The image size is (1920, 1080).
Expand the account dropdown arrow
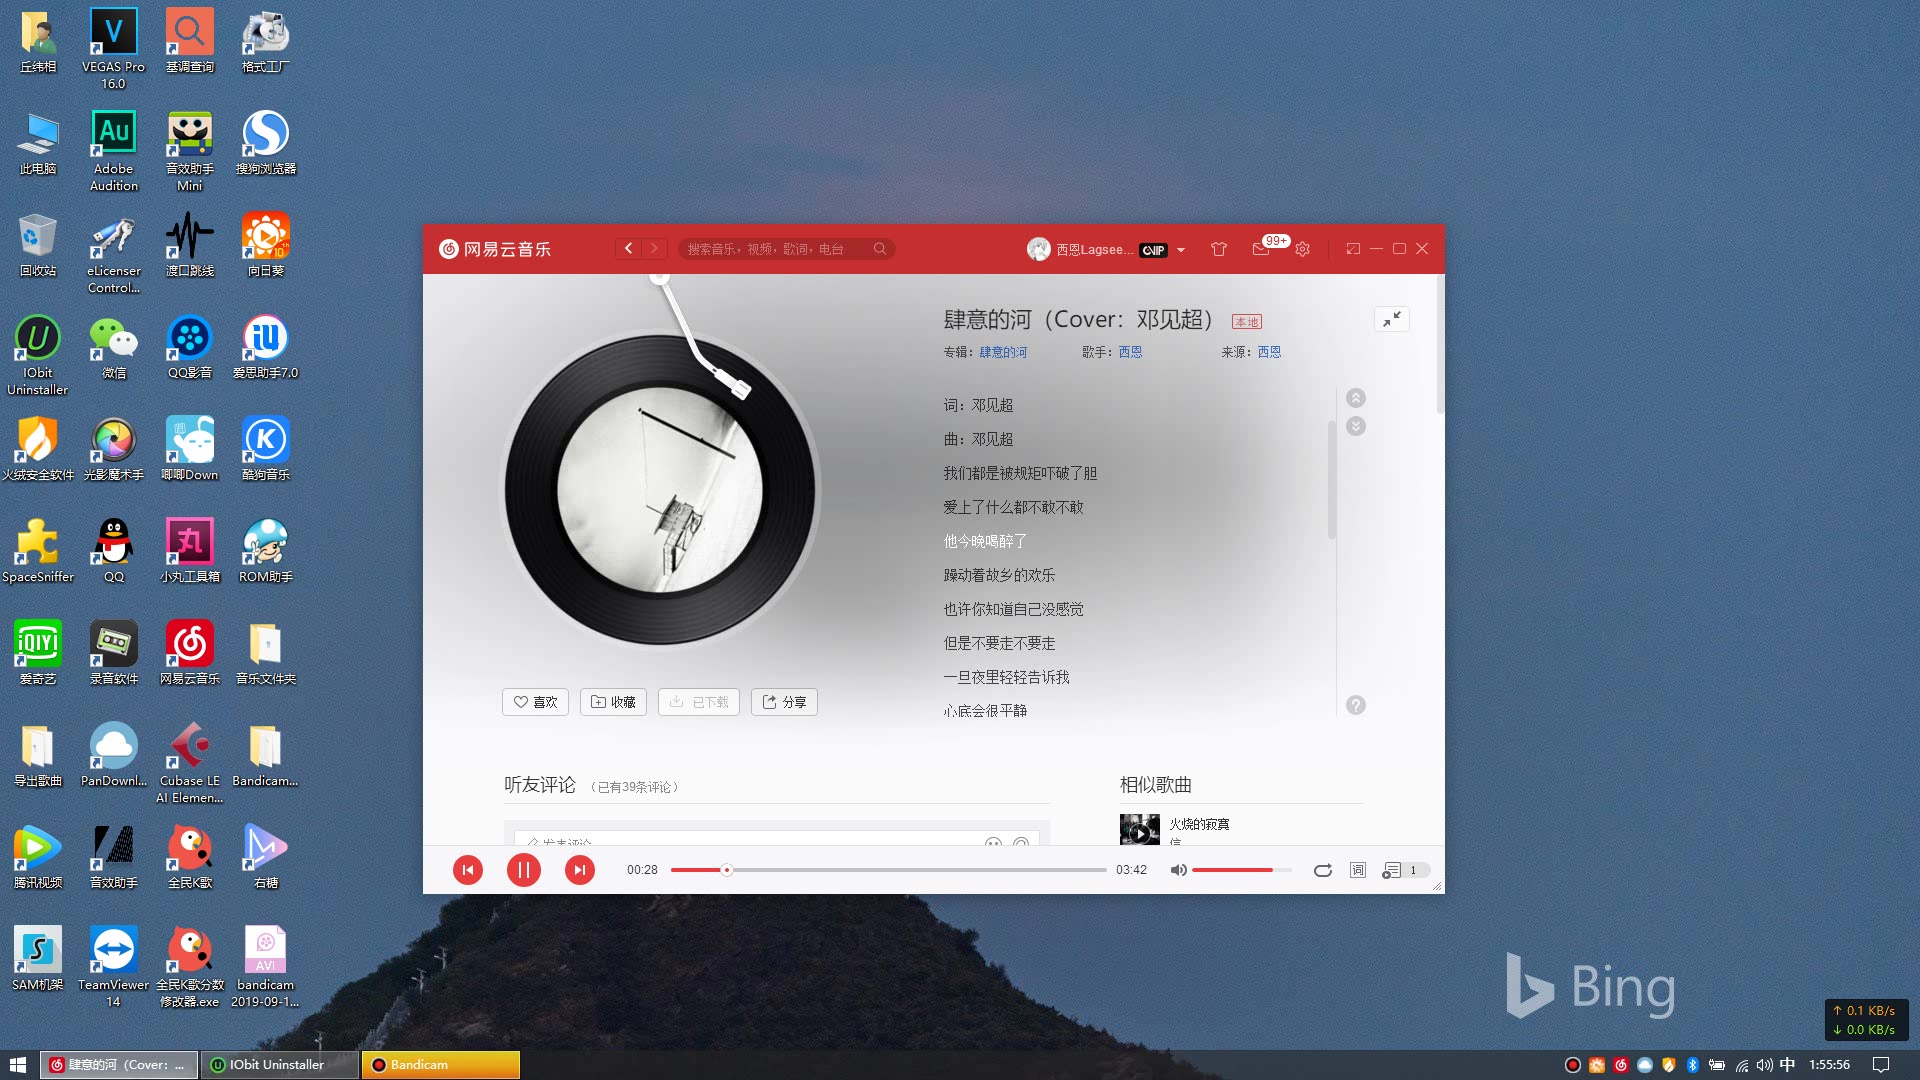(1181, 250)
